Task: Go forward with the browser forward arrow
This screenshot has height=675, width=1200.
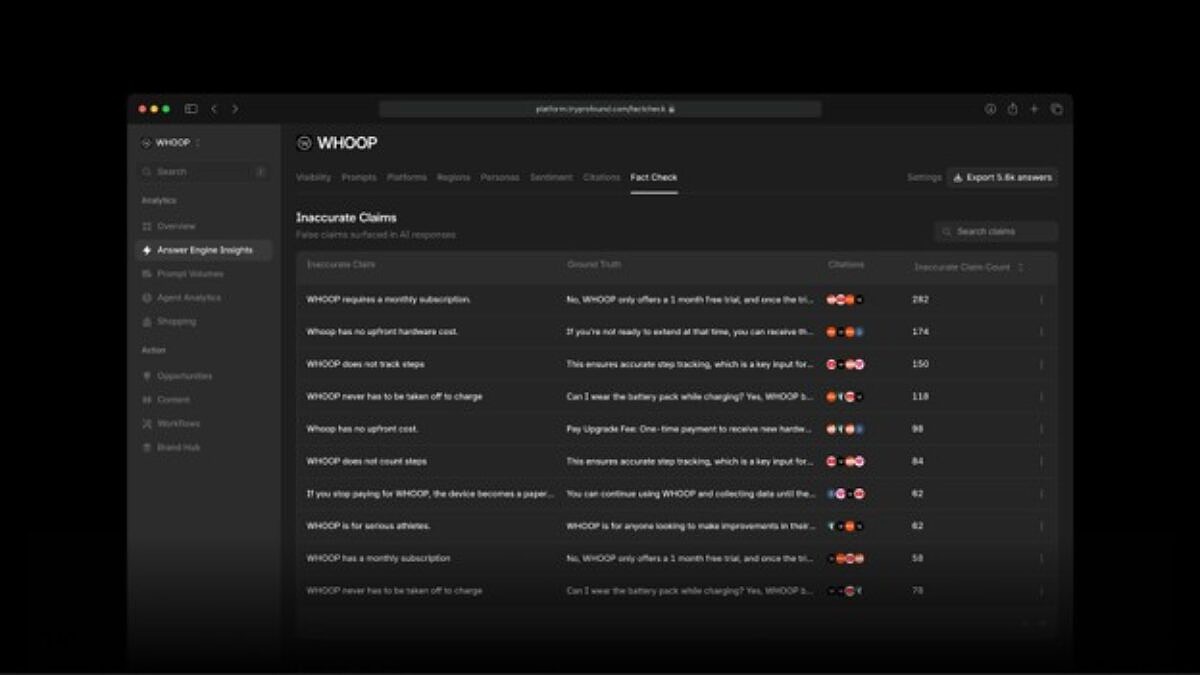Action: [235, 109]
